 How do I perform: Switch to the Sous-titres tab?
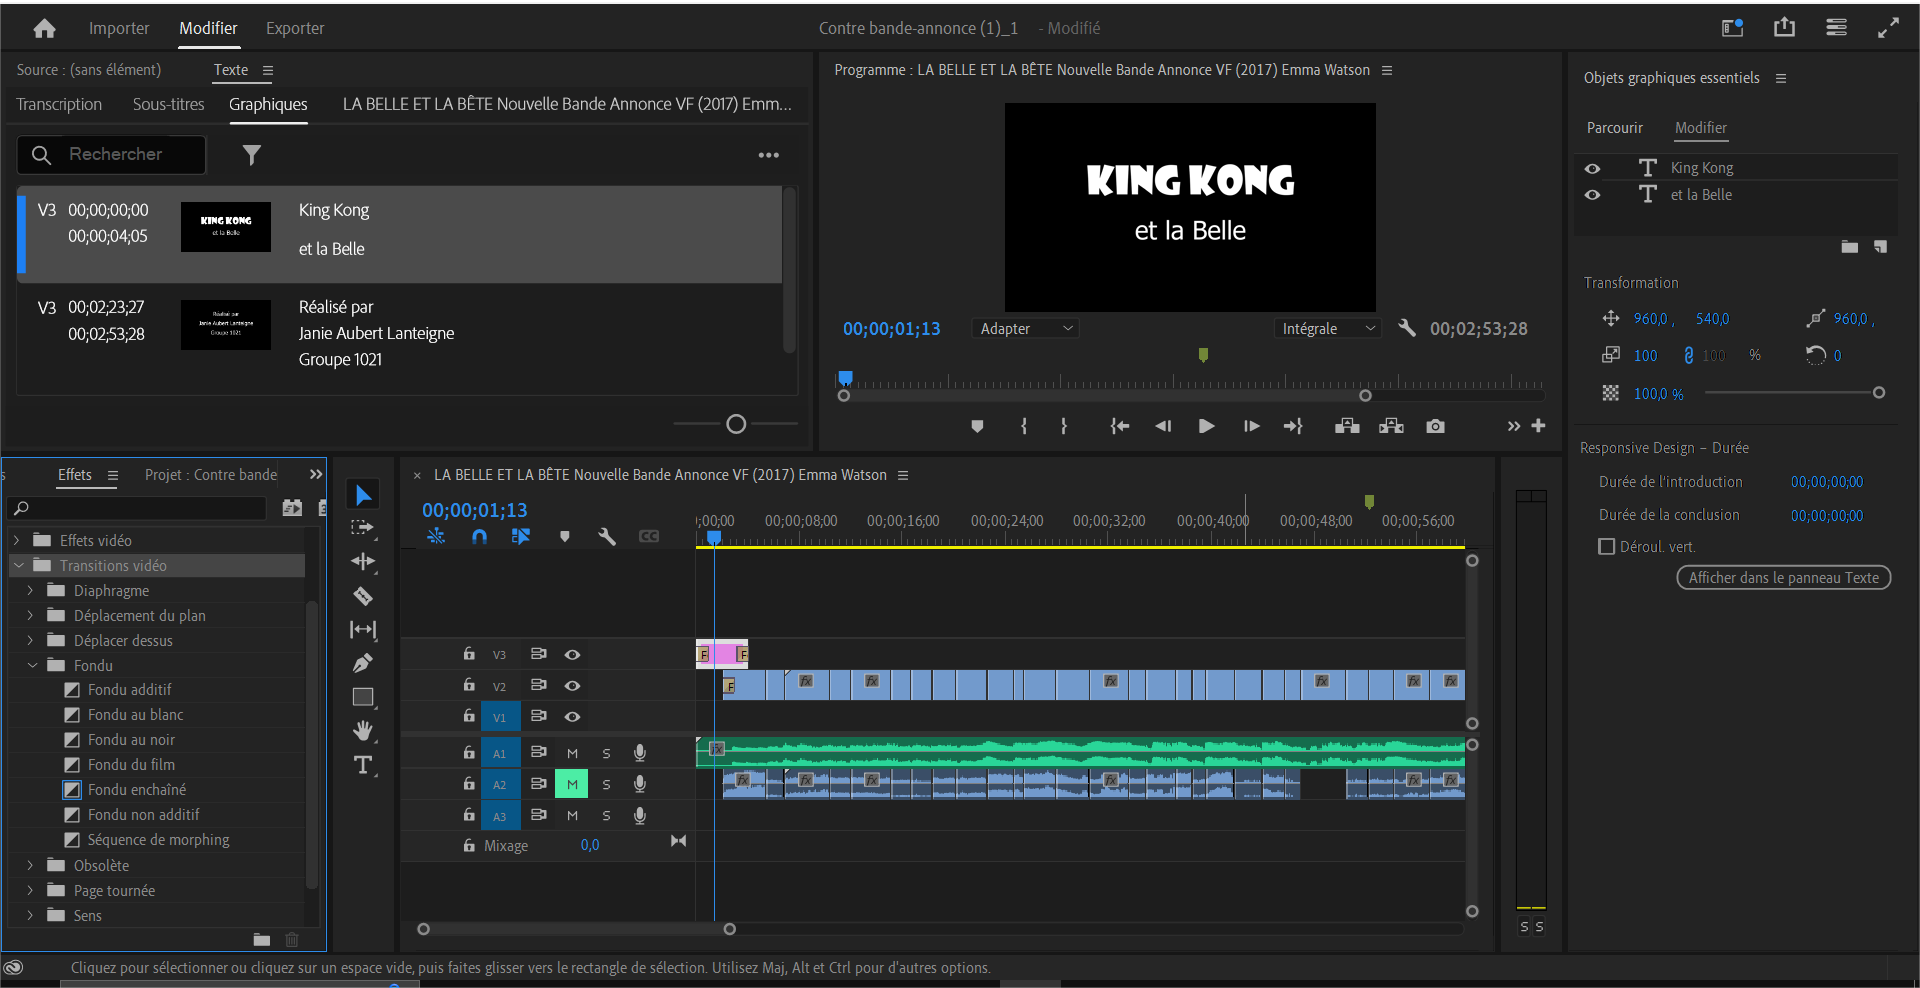(x=168, y=104)
